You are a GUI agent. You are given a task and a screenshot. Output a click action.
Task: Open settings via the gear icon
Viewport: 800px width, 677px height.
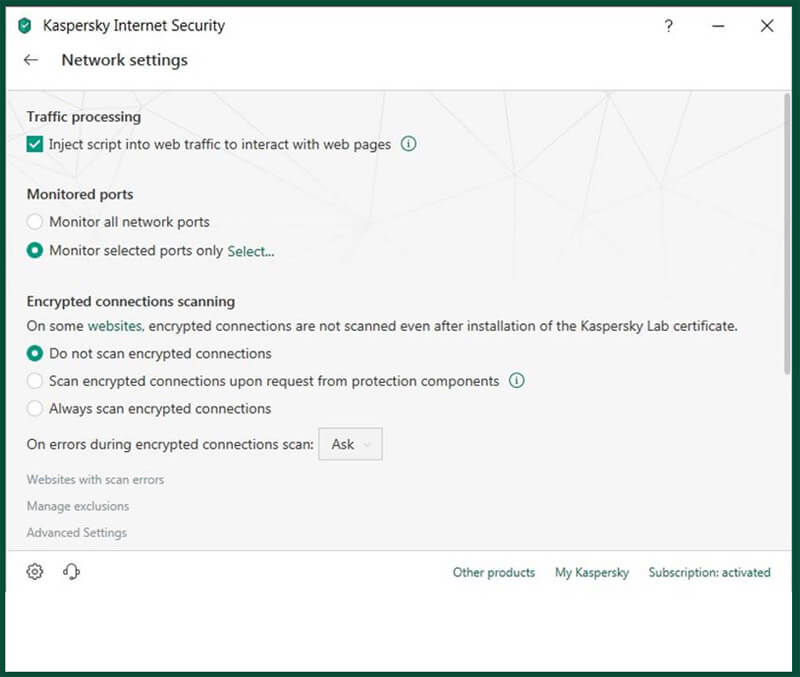tap(35, 571)
